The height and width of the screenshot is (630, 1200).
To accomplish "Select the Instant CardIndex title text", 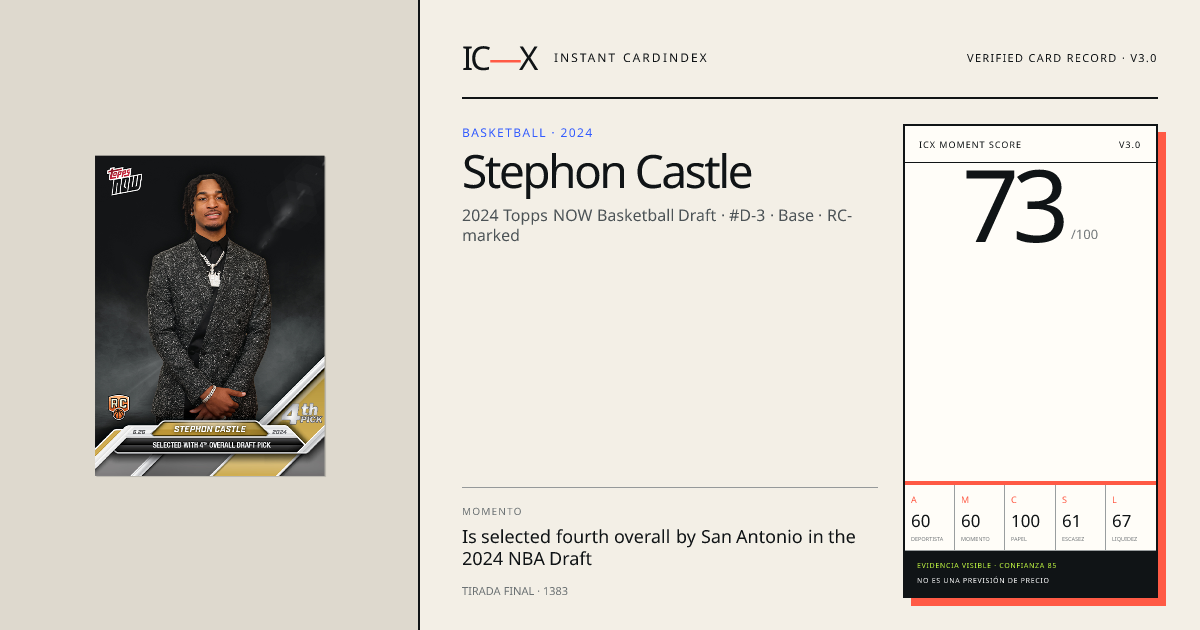I will (630, 58).
